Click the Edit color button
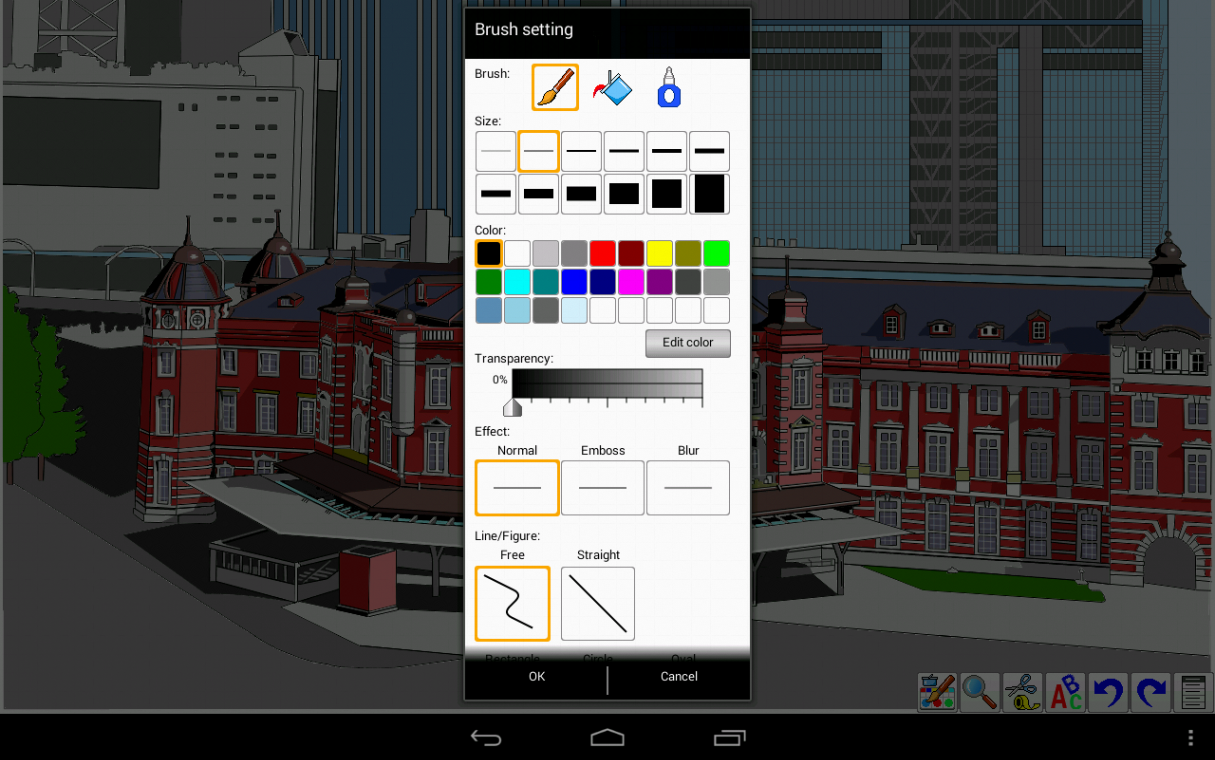The image size is (1215, 760). (x=688, y=343)
